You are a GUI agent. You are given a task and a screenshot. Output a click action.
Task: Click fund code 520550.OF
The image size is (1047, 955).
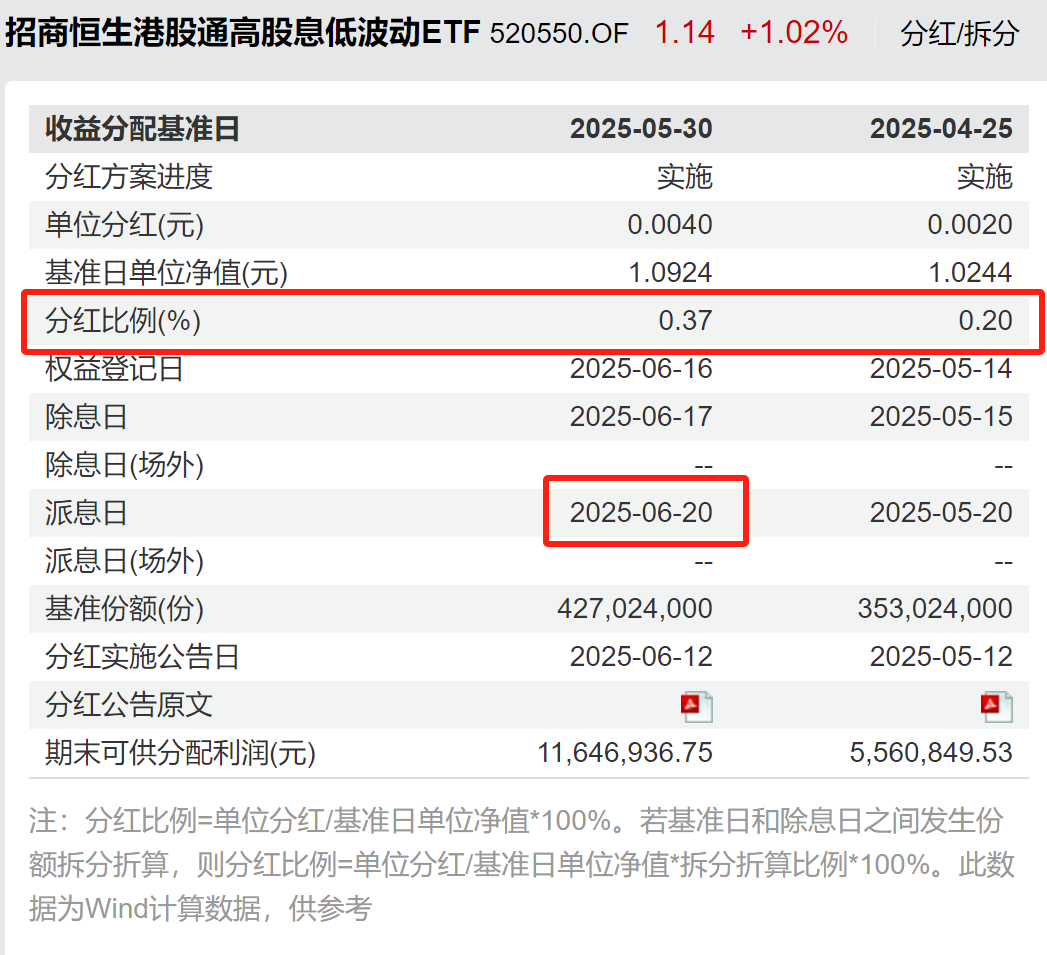click(x=559, y=33)
